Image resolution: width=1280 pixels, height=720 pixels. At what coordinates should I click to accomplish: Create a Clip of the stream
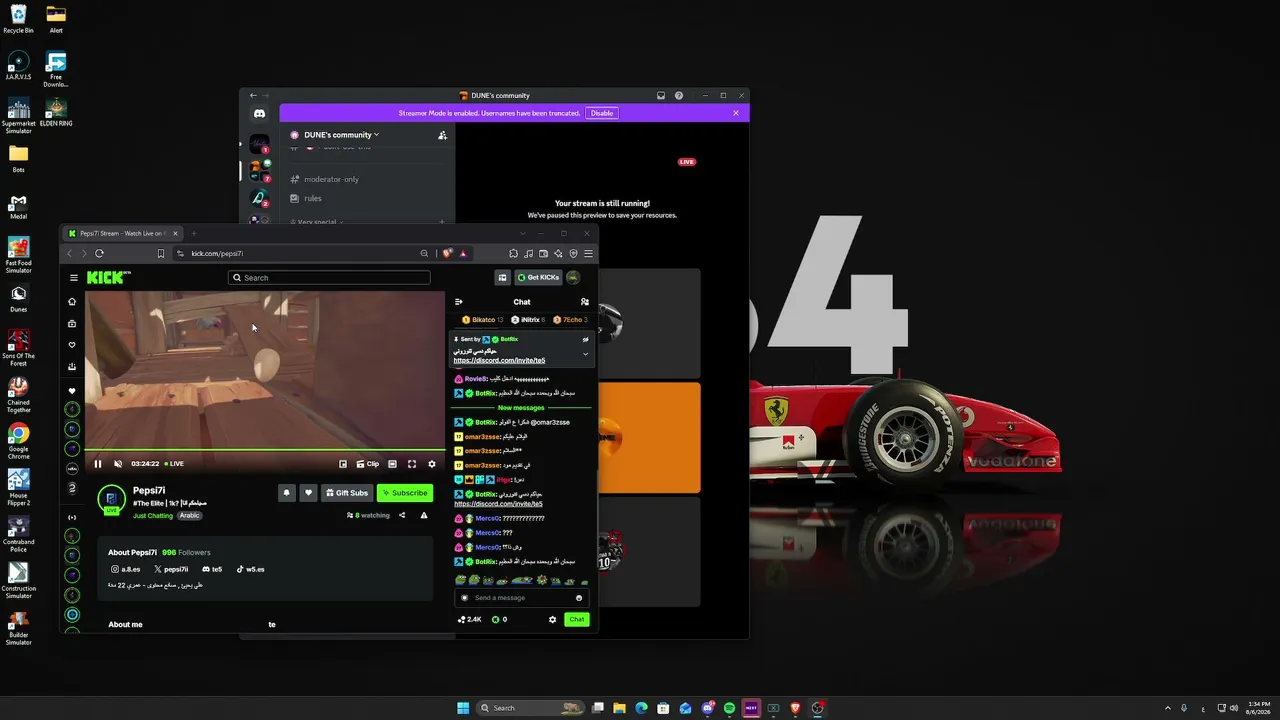click(368, 464)
